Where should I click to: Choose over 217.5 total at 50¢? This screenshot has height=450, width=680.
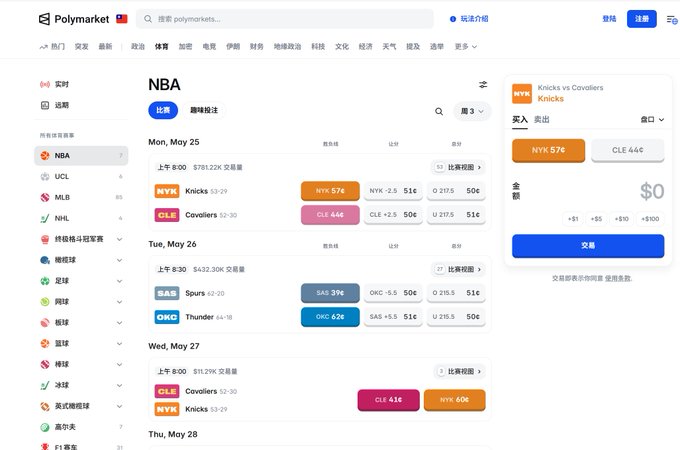(456, 191)
